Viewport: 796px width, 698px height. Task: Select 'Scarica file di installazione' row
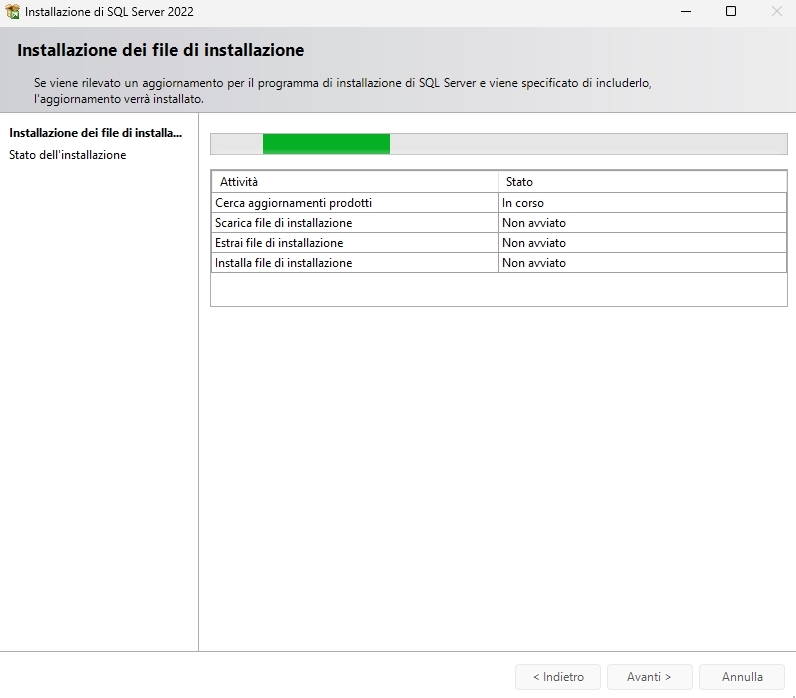coord(499,223)
